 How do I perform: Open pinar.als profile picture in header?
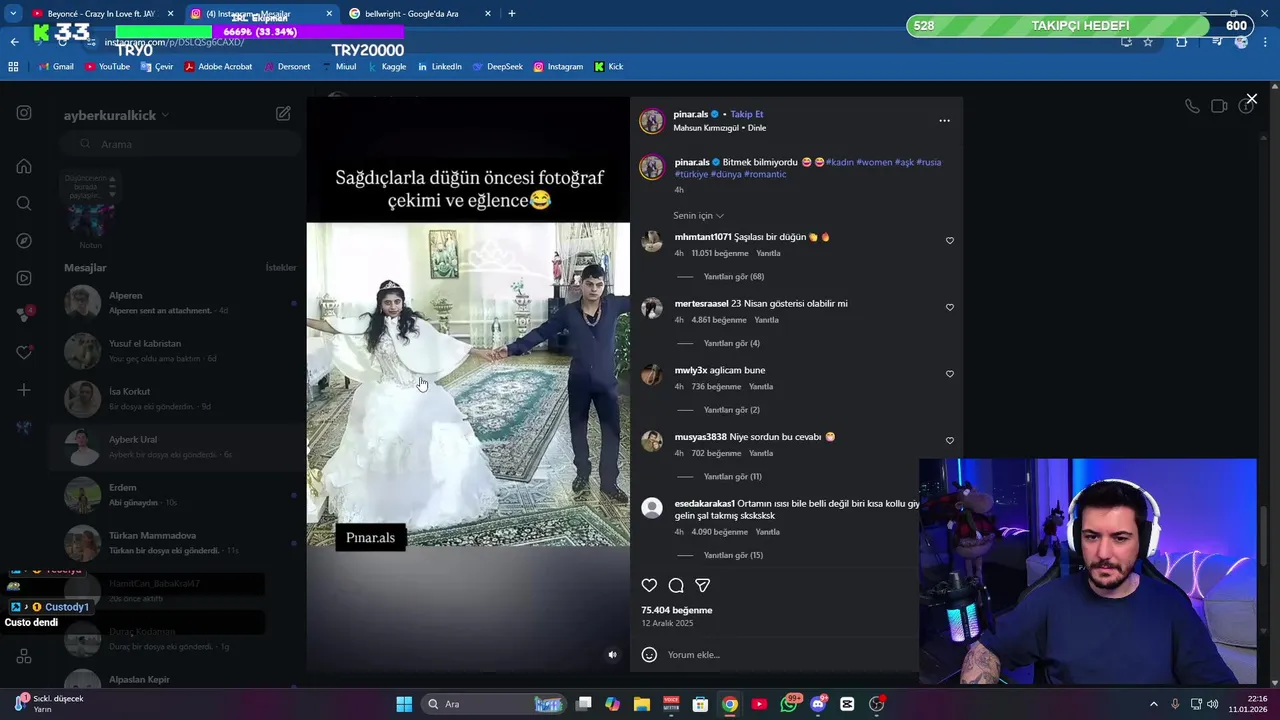[x=652, y=121]
